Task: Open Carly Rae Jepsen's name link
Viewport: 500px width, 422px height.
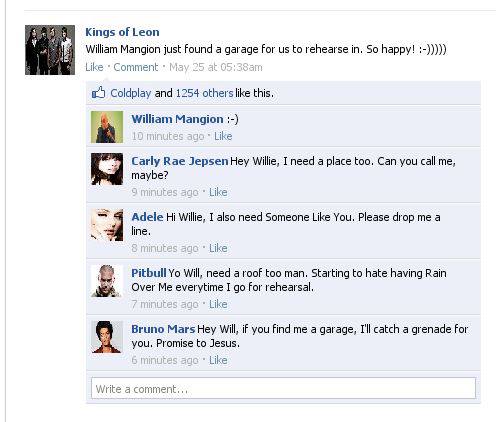Action: (x=180, y=161)
